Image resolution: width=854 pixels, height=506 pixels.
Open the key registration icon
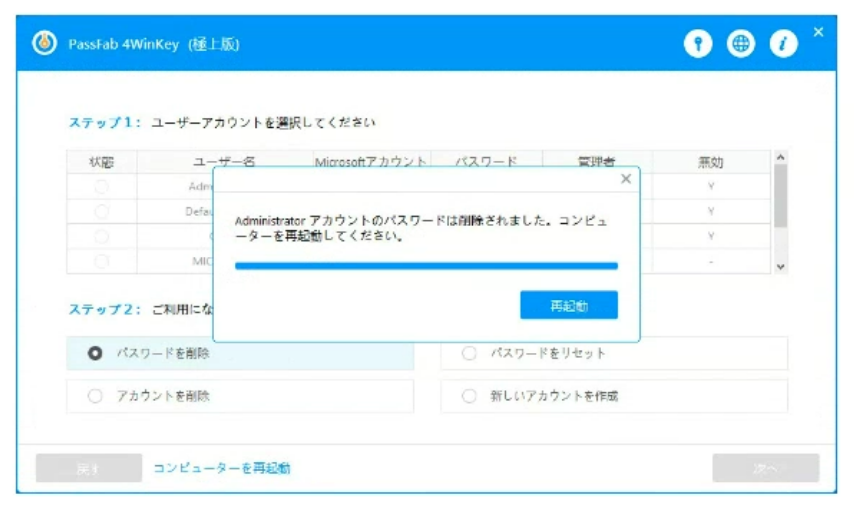click(x=698, y=43)
